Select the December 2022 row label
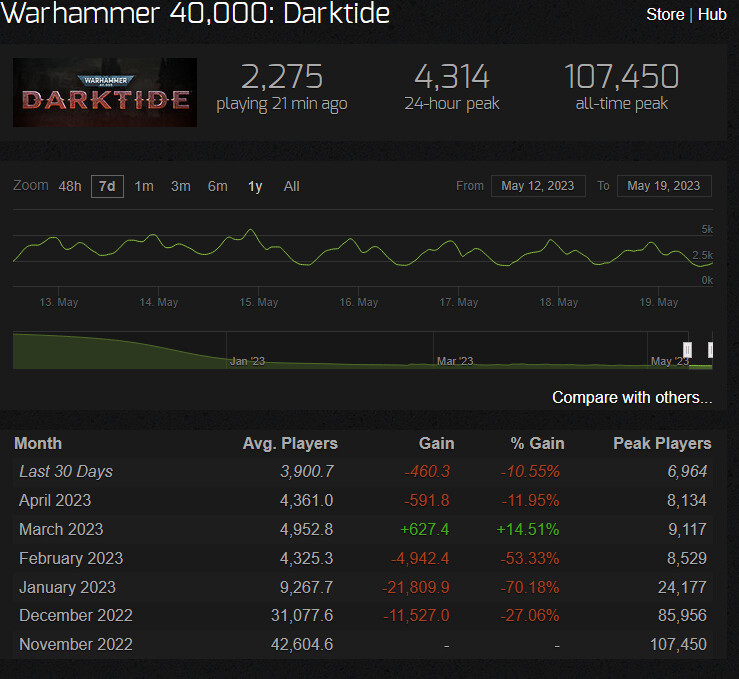Screen dimensions: 739x679 76,615
